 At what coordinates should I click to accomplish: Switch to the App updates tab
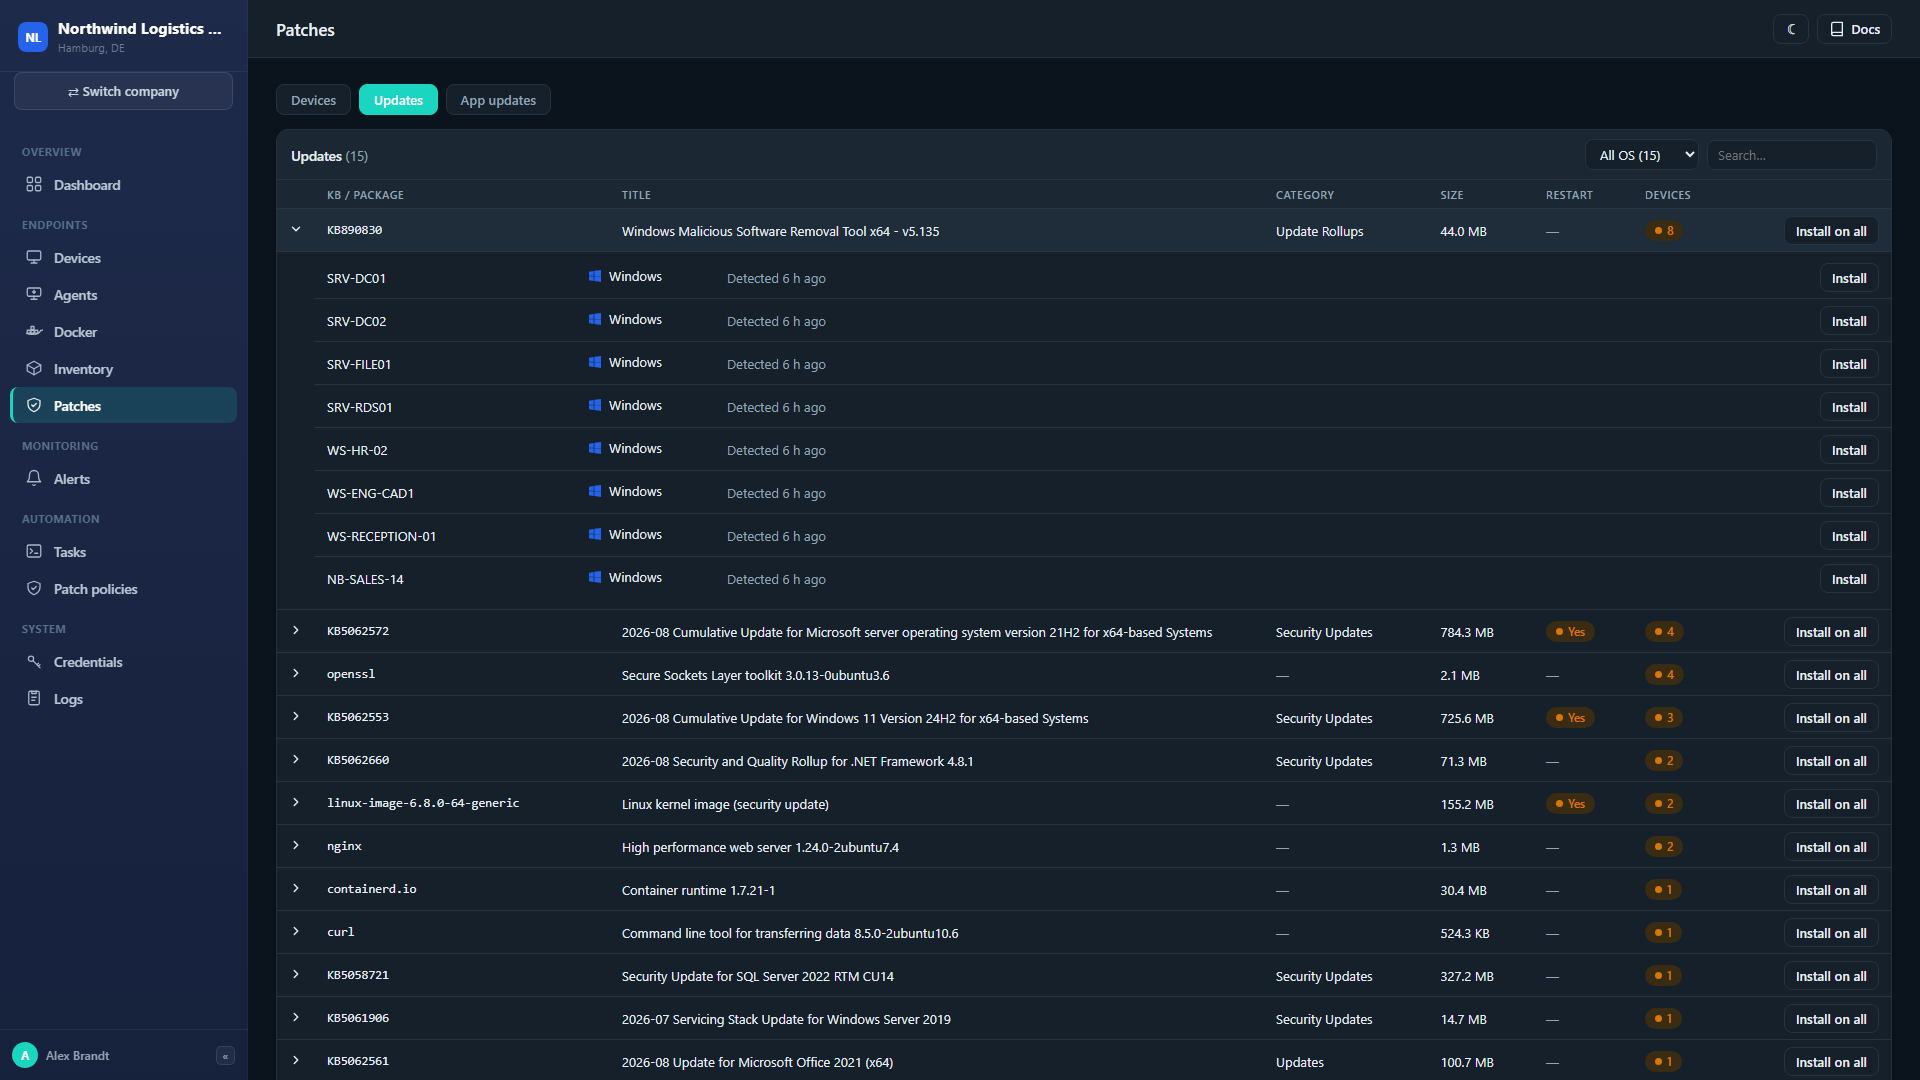[x=498, y=100]
